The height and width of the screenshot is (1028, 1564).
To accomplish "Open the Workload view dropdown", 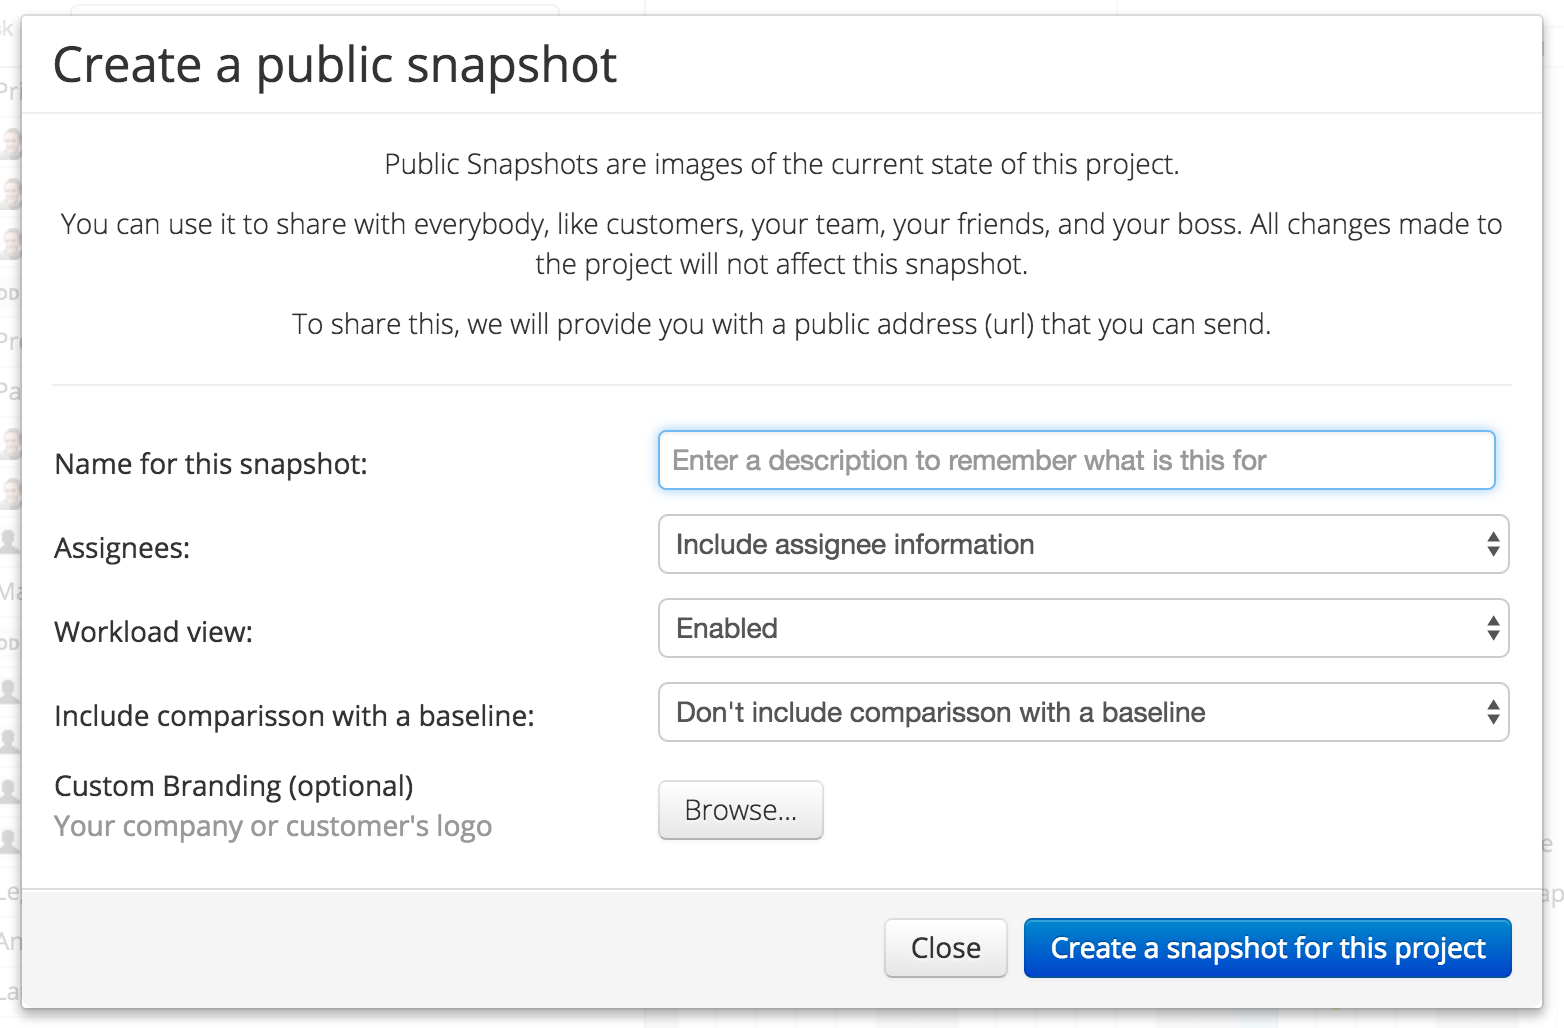I will (1083, 628).
